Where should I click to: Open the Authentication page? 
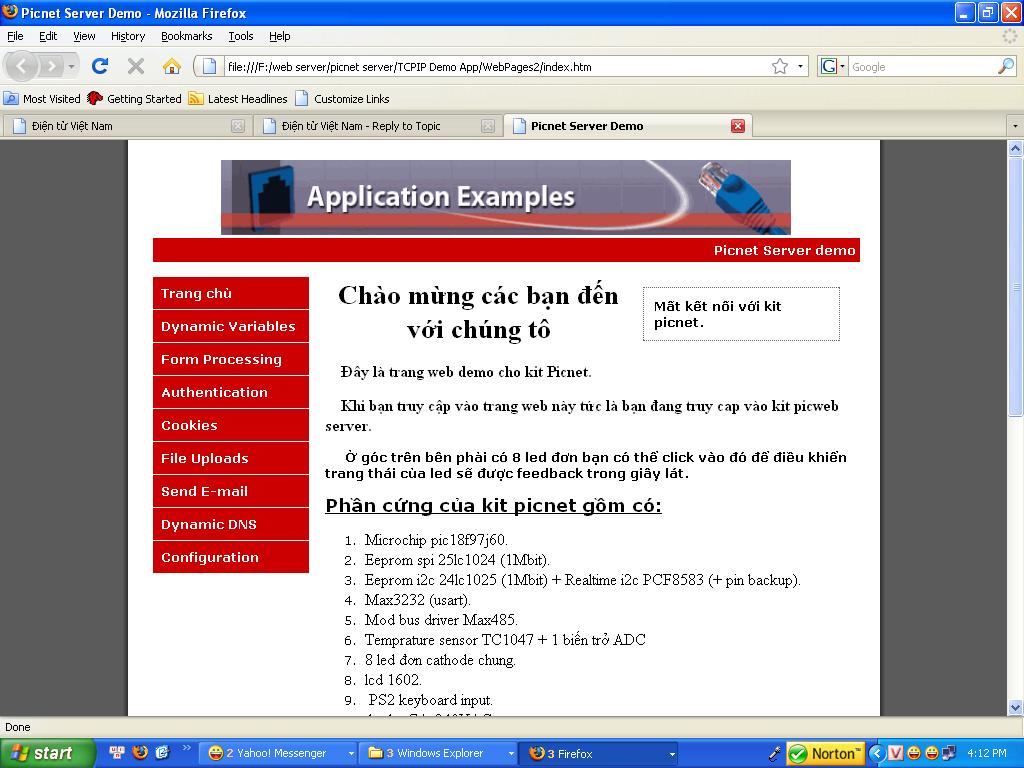click(231, 392)
